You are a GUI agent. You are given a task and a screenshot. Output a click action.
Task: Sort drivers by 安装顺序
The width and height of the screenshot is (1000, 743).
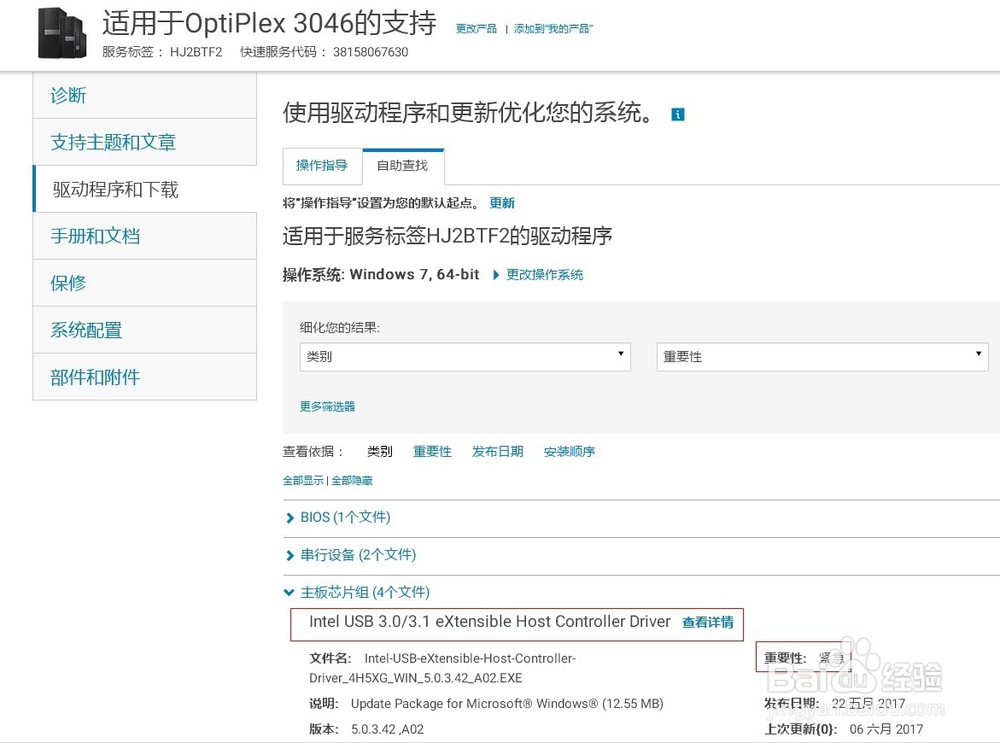[569, 452]
